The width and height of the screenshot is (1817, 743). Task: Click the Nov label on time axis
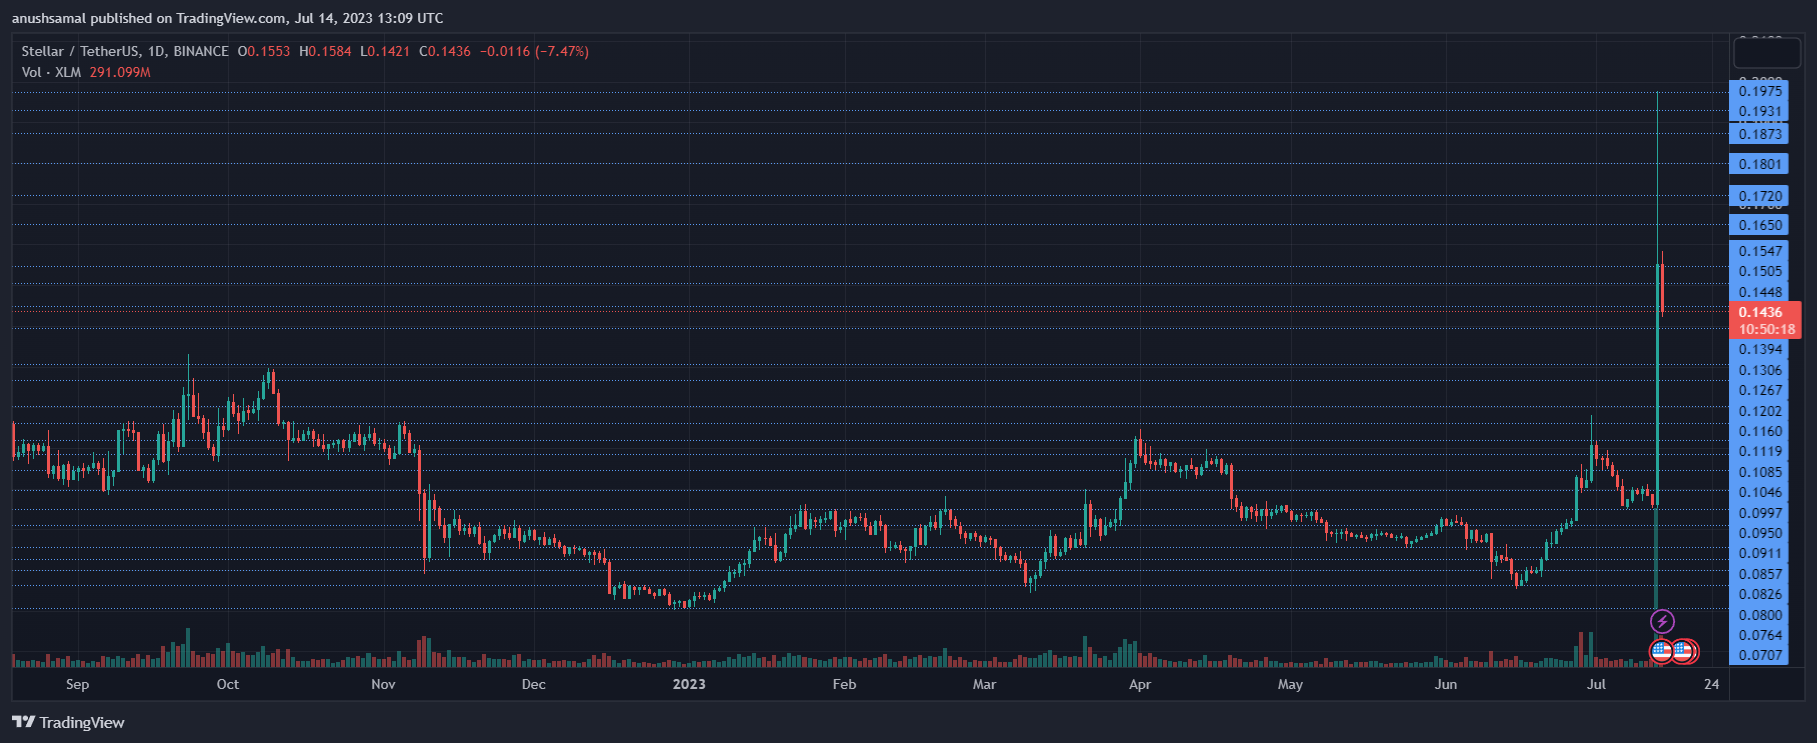(x=383, y=684)
